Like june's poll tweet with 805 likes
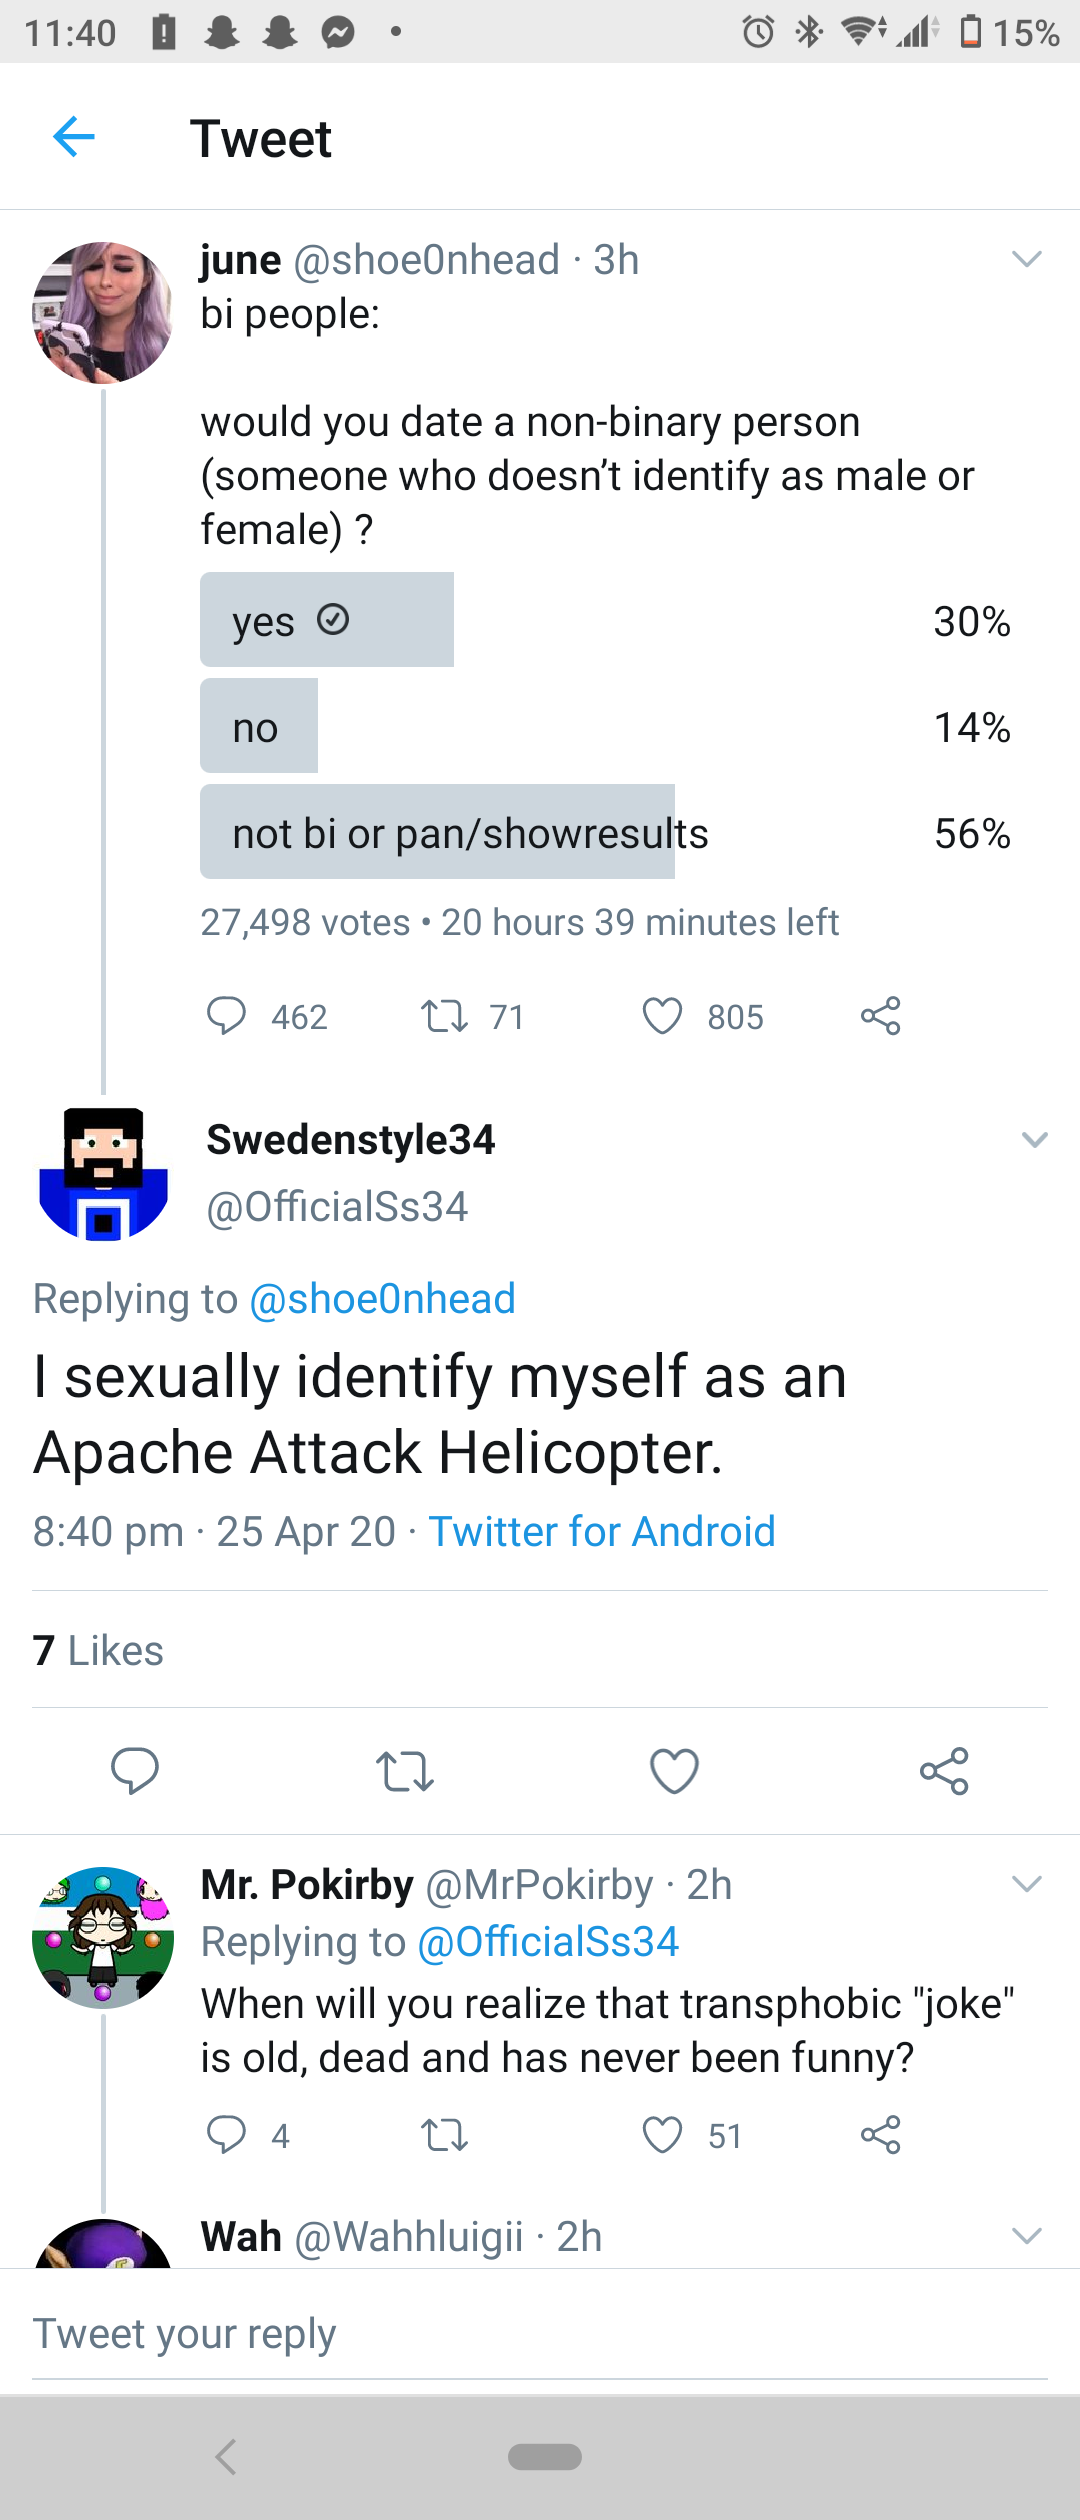The image size is (1080, 2520). coord(662,1016)
